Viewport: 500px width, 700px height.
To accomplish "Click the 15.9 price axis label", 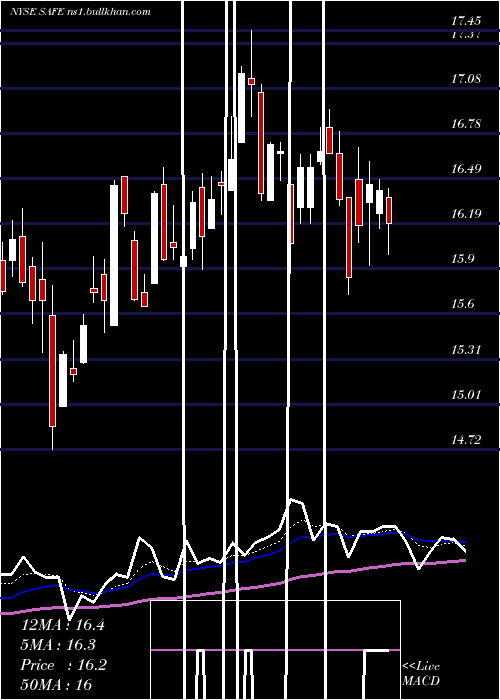I will (x=462, y=259).
